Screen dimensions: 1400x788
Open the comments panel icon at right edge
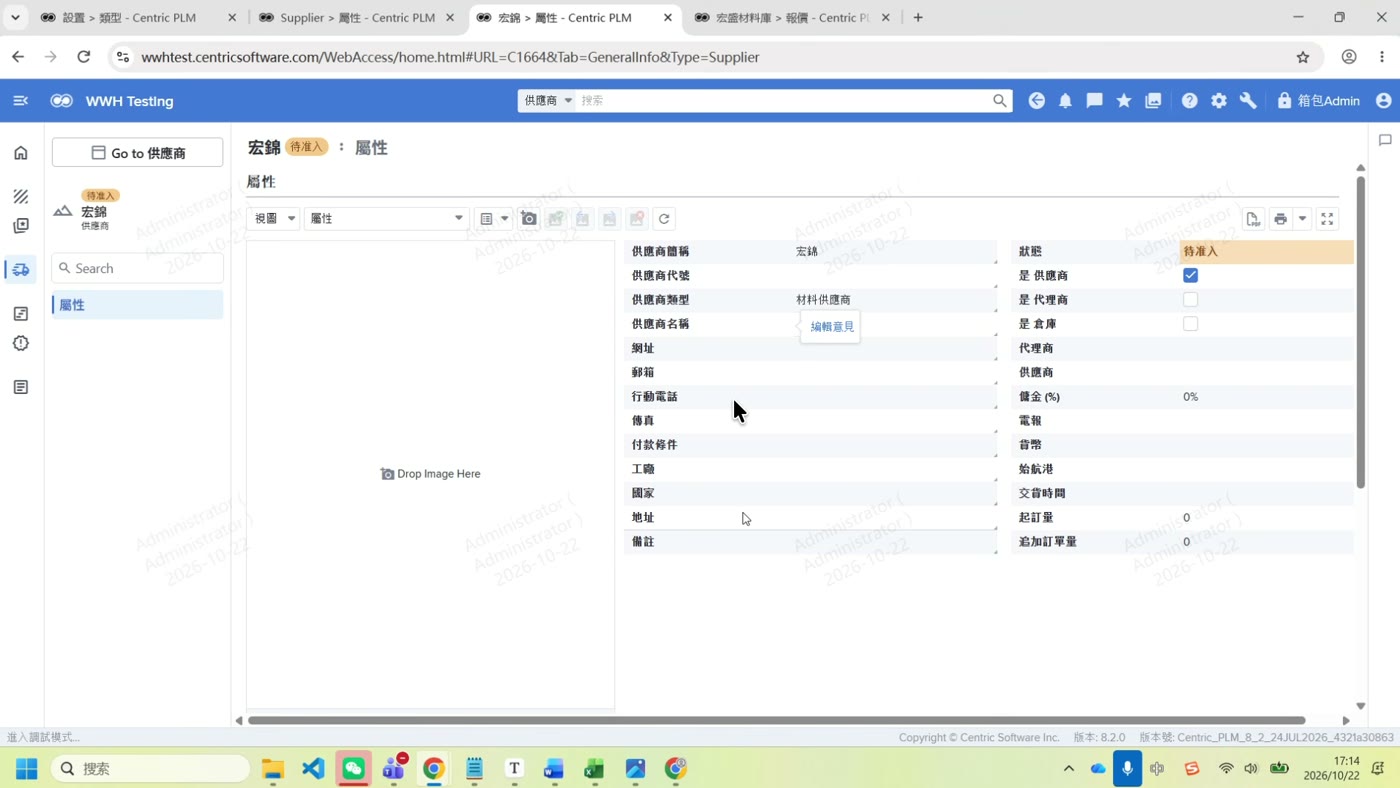[x=1385, y=141]
